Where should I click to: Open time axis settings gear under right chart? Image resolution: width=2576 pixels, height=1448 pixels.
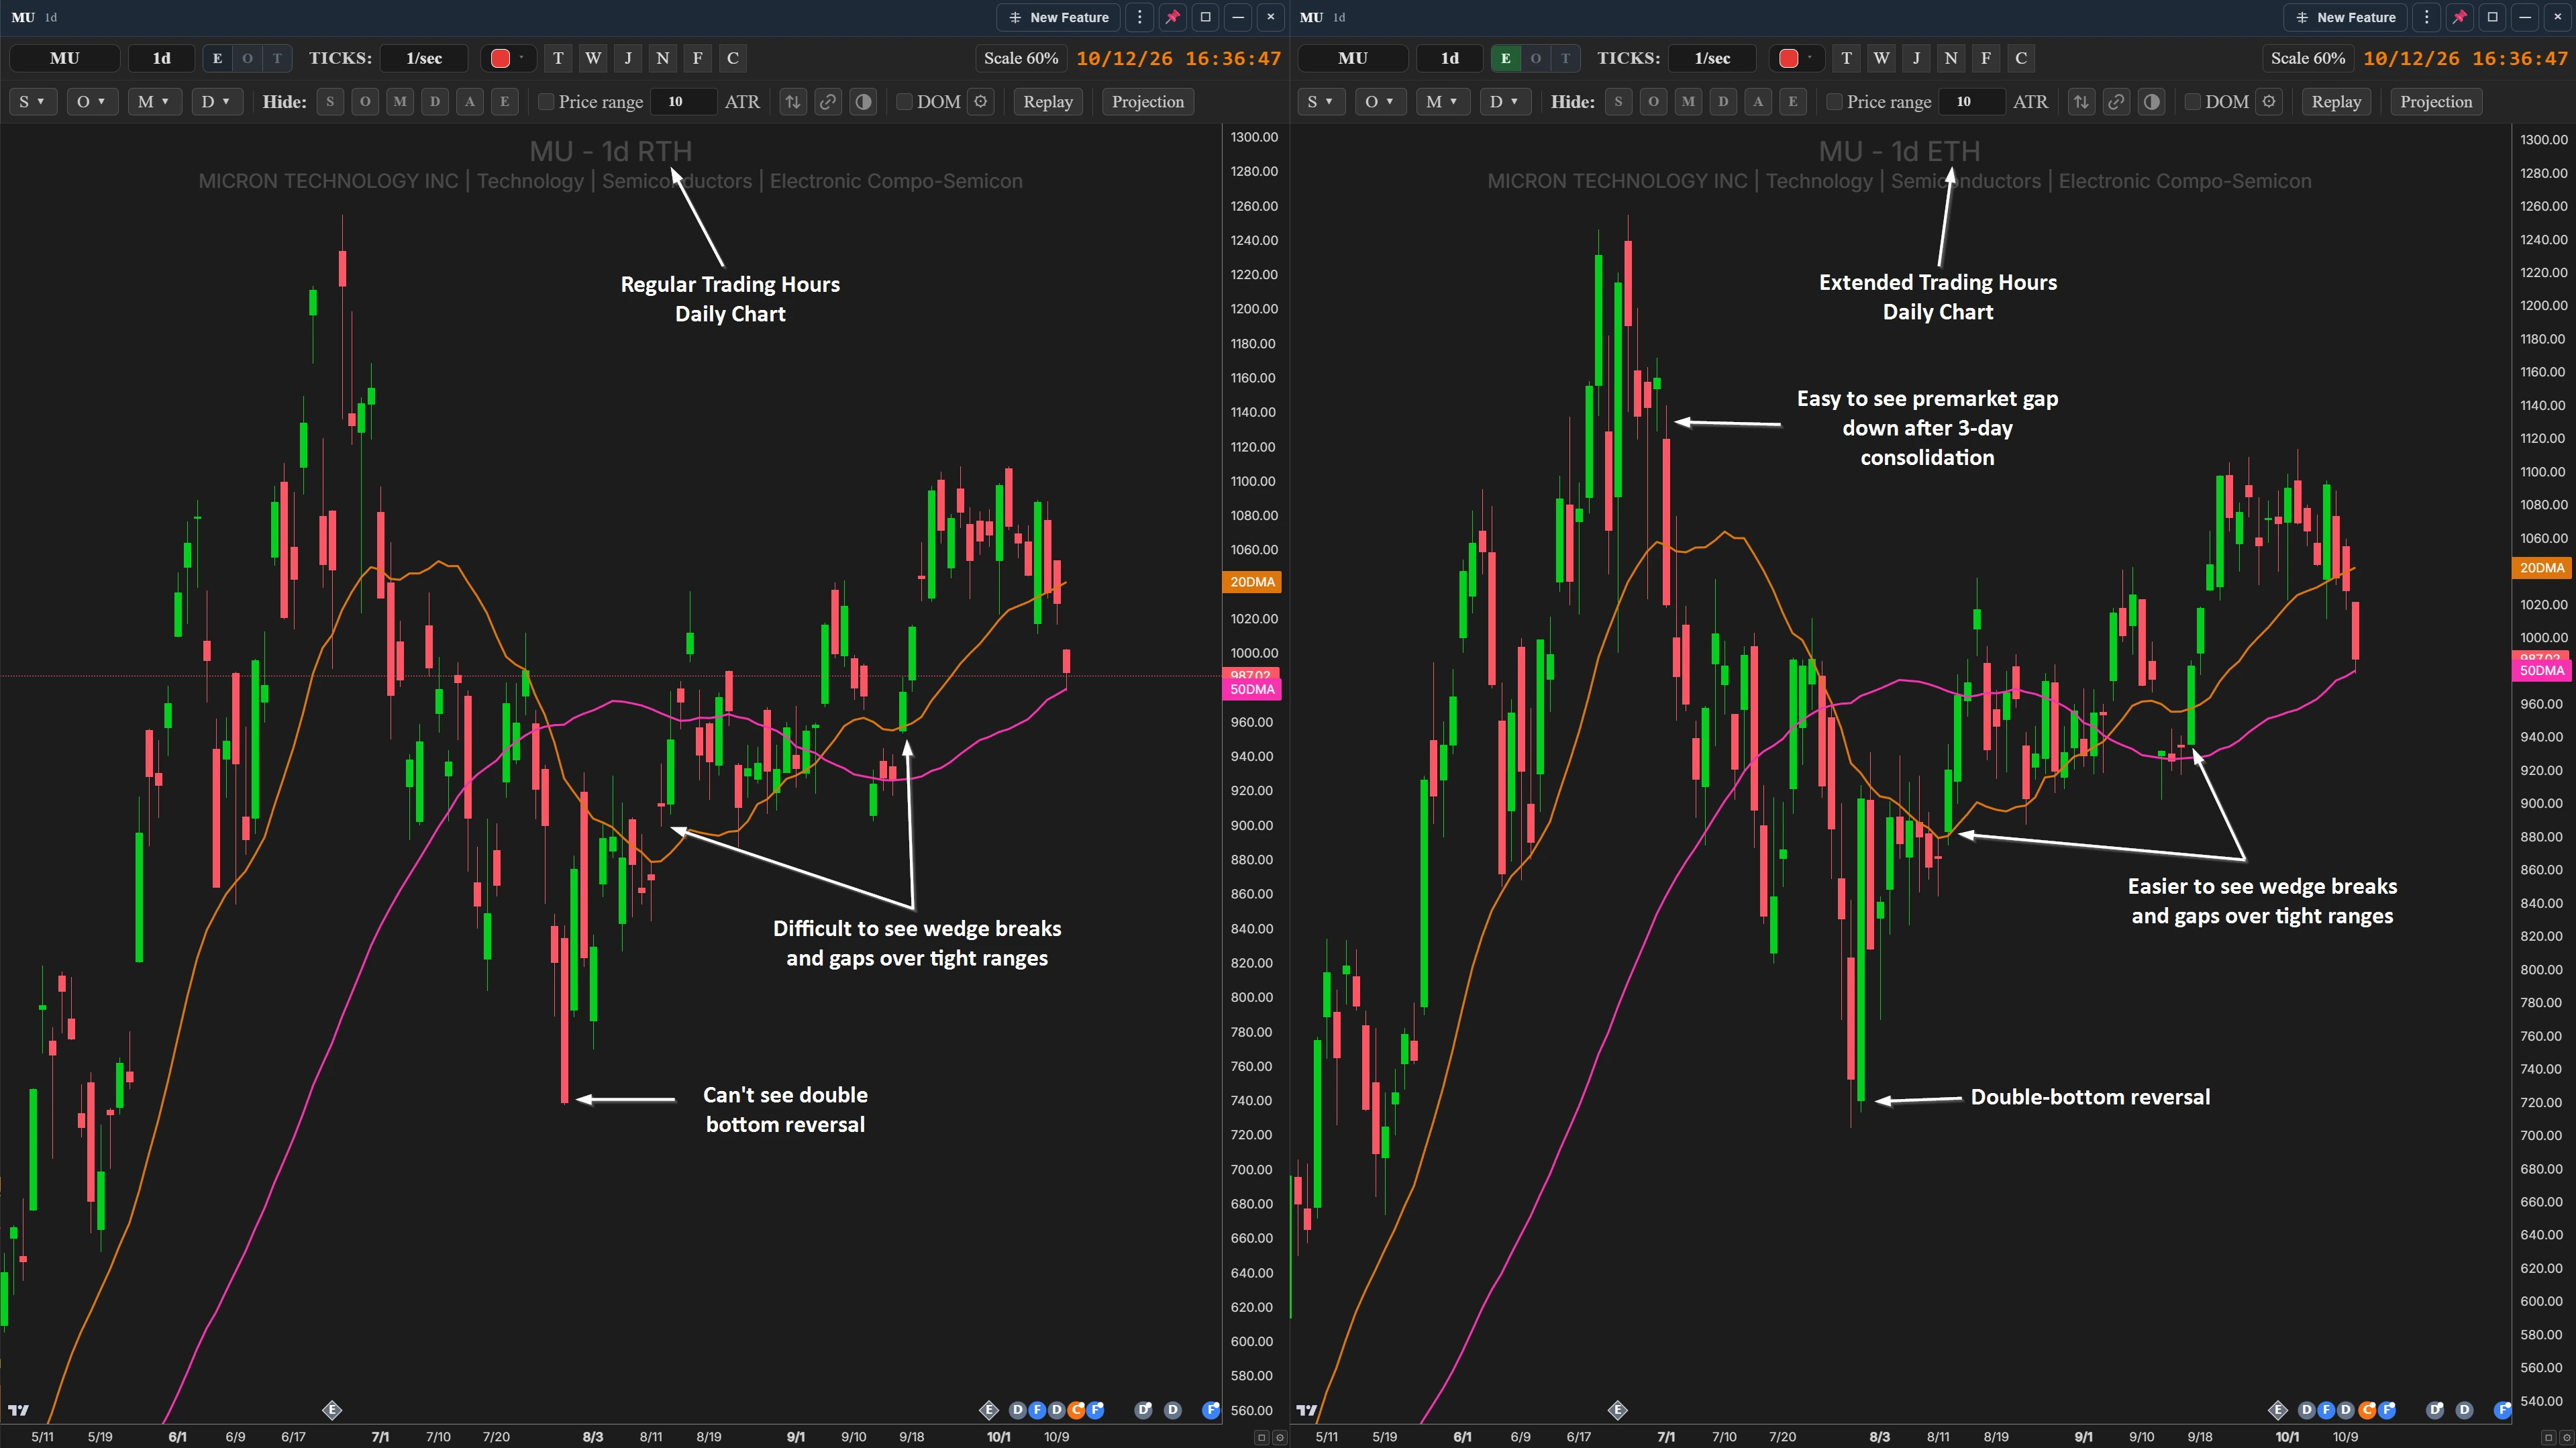[2567, 1437]
